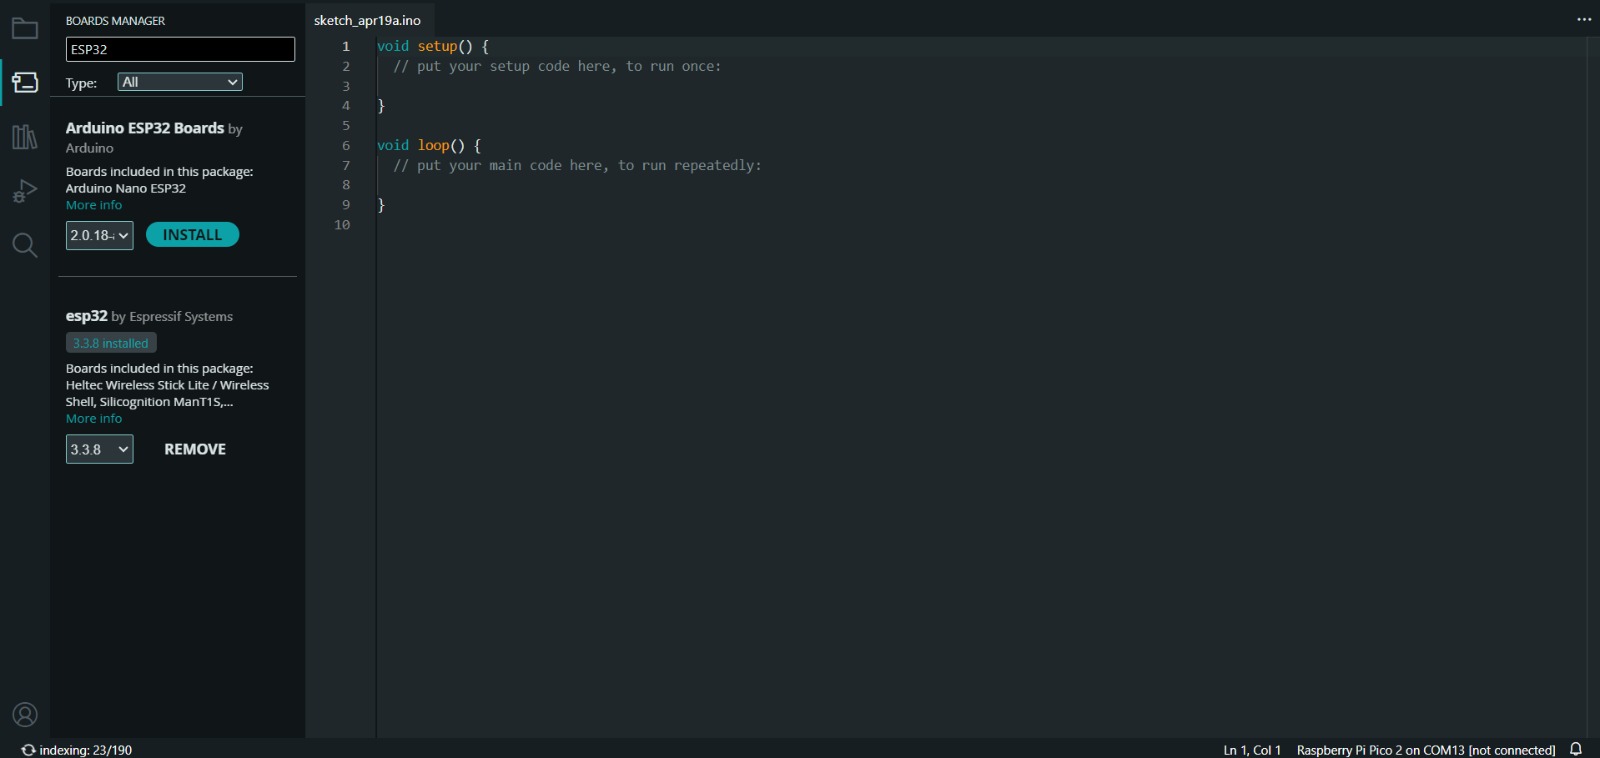
Task: Click the notifications bell icon
Action: click(1576, 749)
